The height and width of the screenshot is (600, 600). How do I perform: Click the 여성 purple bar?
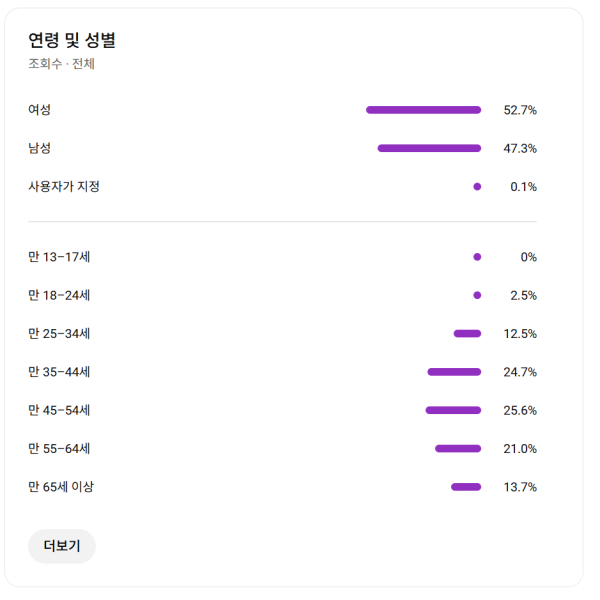pos(423,110)
